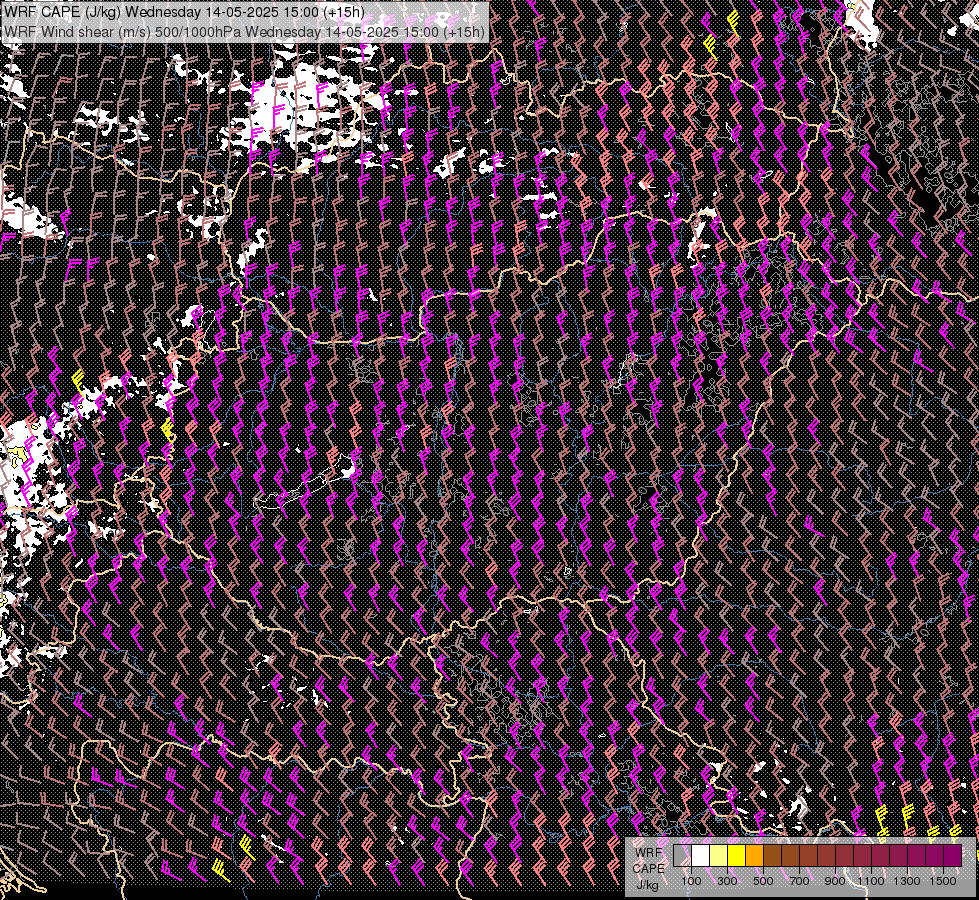
Task: Click the white 100–200 CAPE legend swatch
Action: (701, 856)
